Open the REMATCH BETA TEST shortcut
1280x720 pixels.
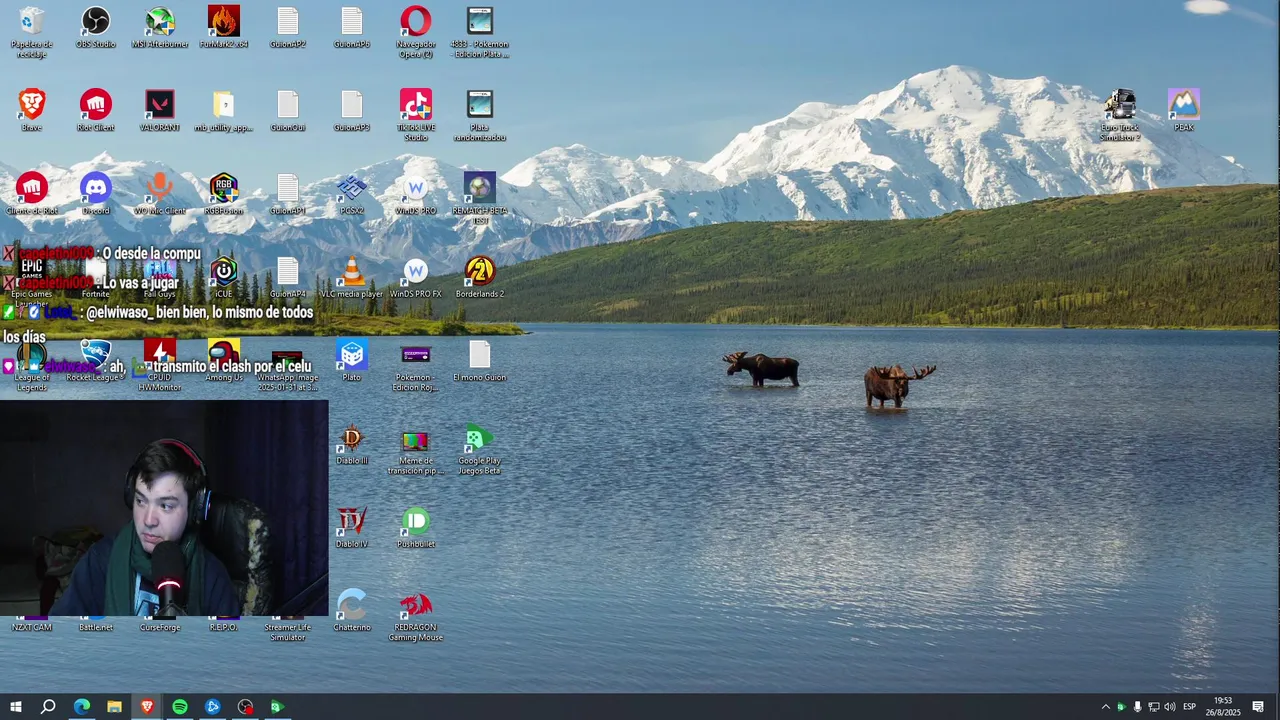tap(480, 198)
